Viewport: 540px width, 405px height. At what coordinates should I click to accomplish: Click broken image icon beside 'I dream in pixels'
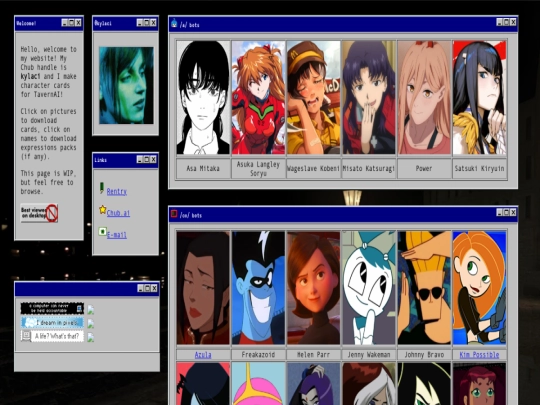(x=91, y=323)
